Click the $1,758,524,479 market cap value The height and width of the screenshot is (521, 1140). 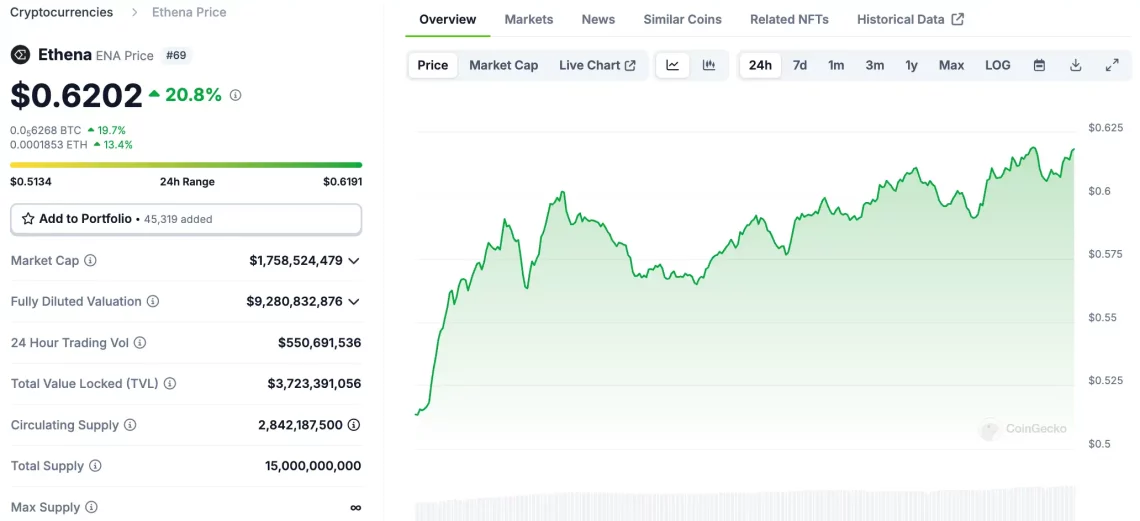tap(296, 260)
